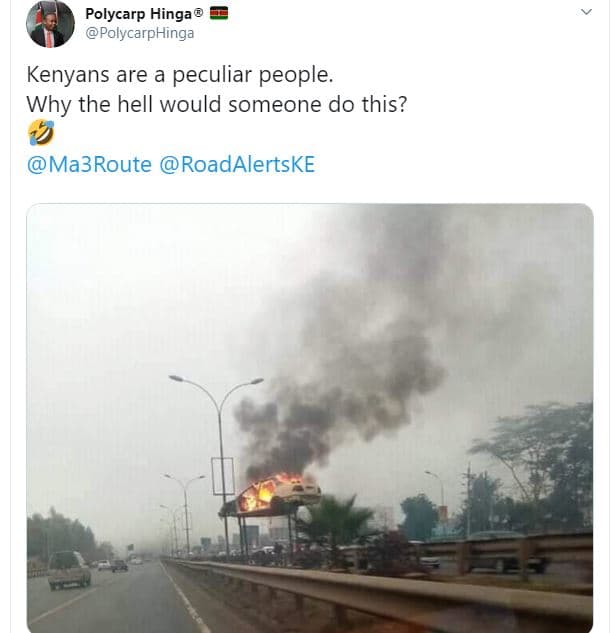Open the @RoadAlertsKE mention
611x633 pixels.
click(237, 164)
